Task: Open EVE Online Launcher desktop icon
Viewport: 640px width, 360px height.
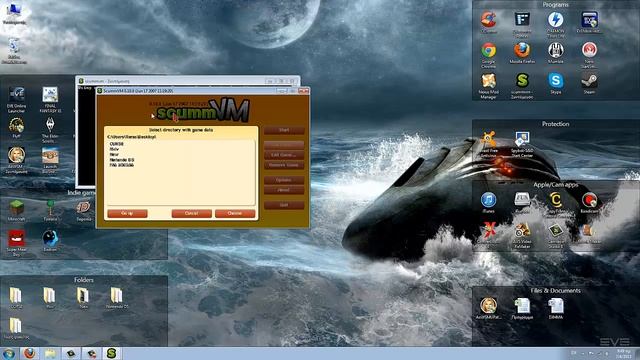Action: point(16,99)
